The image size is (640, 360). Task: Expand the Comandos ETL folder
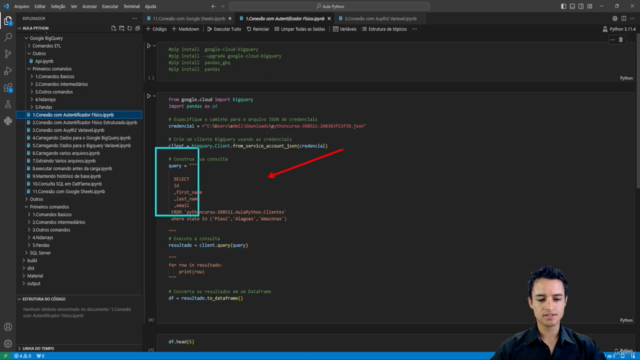click(x=47, y=46)
